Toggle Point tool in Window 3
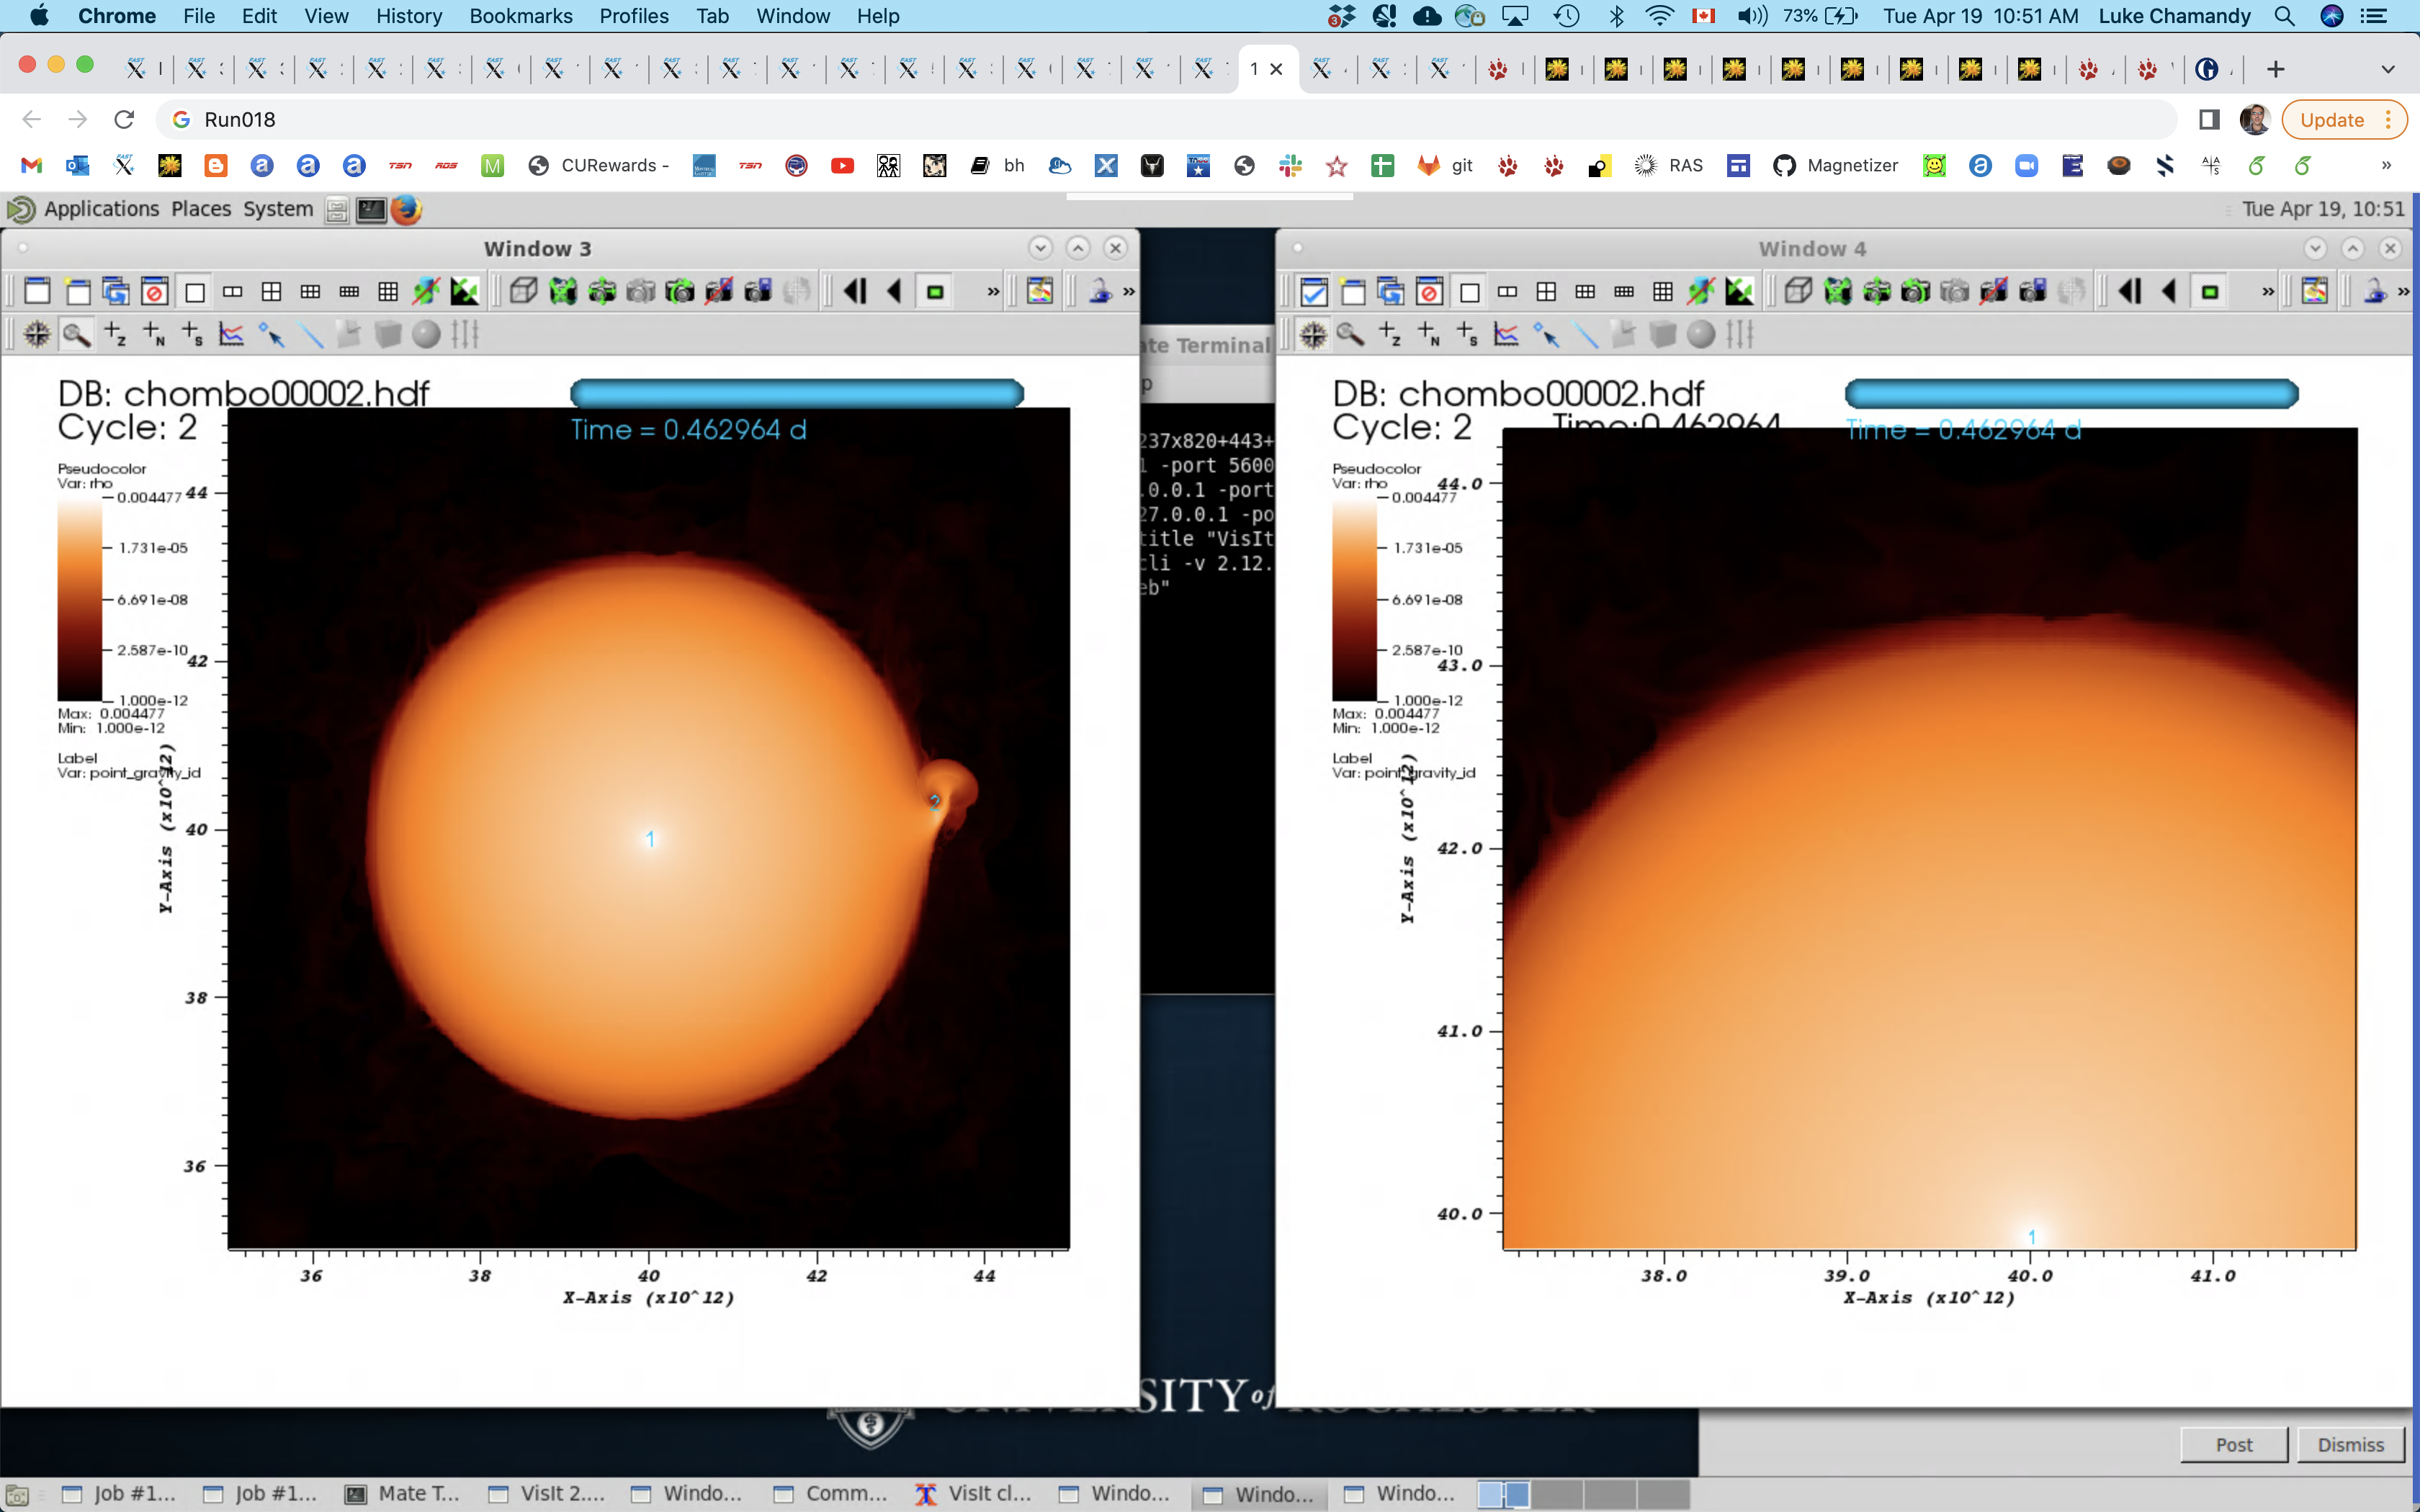 point(271,335)
